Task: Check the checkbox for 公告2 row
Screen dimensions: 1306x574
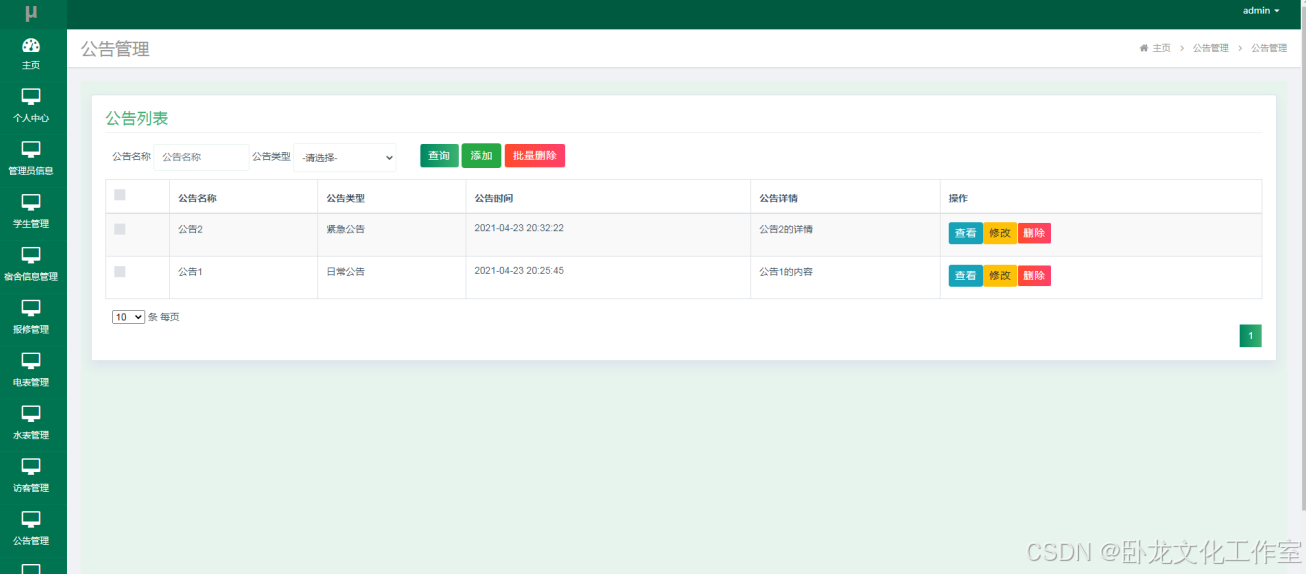Action: [x=120, y=229]
